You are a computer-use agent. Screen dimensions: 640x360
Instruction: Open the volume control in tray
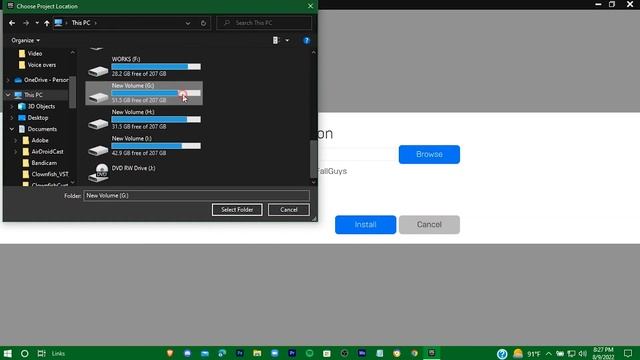(582, 353)
